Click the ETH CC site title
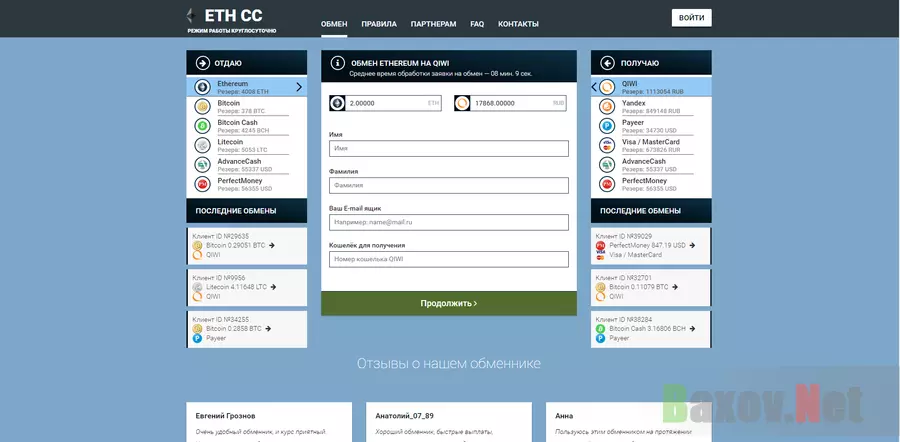The width and height of the screenshot is (900, 442). [234, 15]
